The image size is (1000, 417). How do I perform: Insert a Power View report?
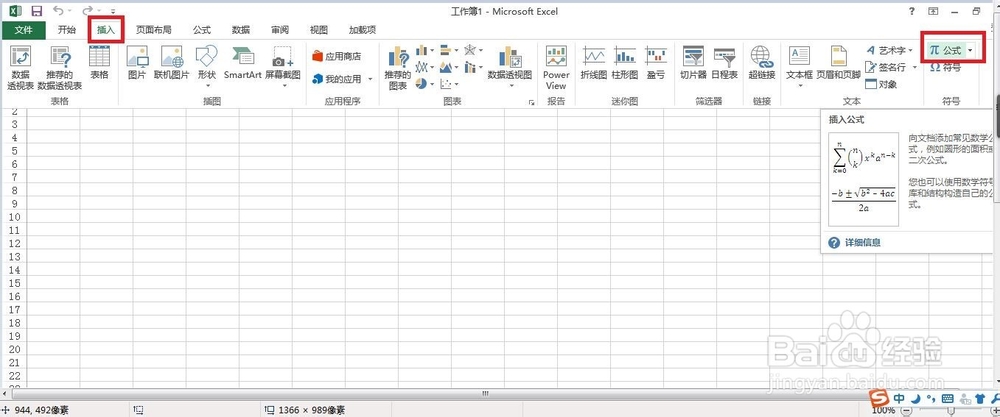click(555, 68)
